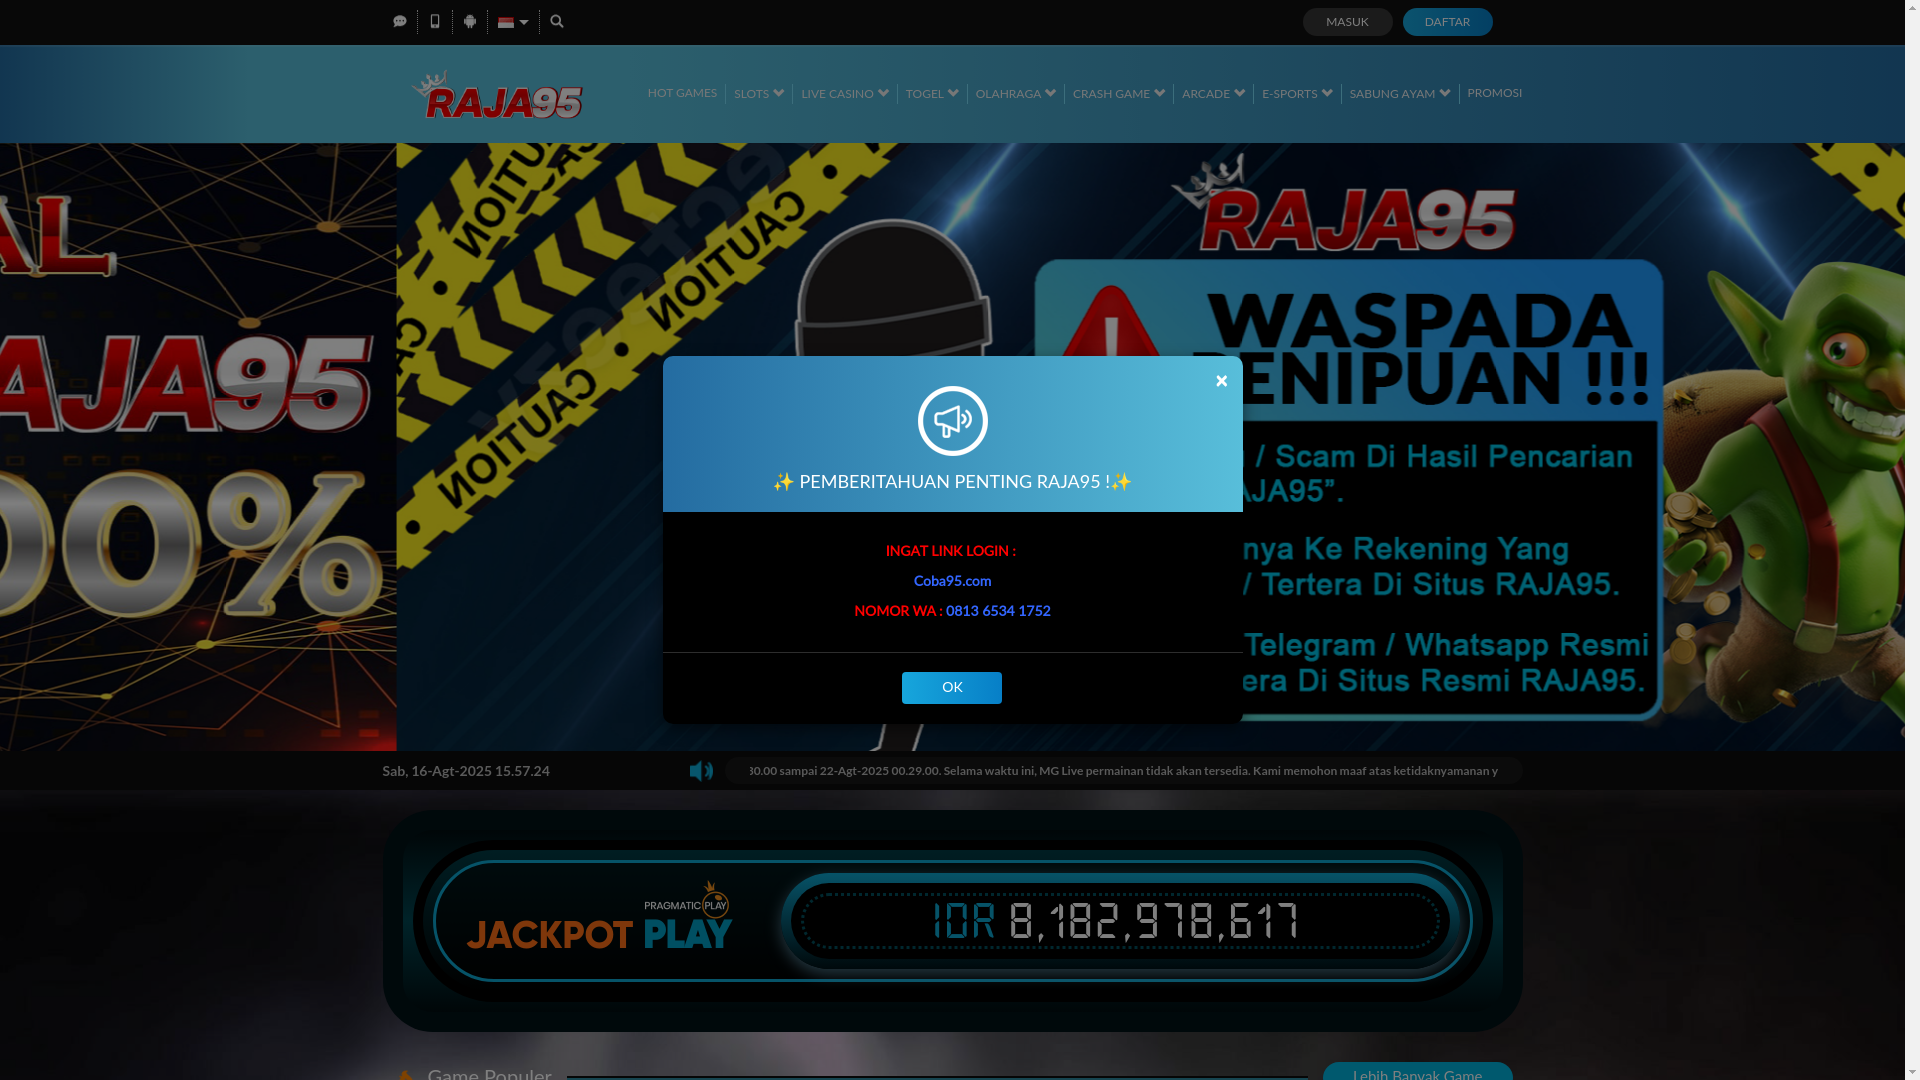The image size is (1920, 1080).
Task: Click the PEMBERITAHUAN PENTING RAJA95 heading
Action: tap(952, 482)
